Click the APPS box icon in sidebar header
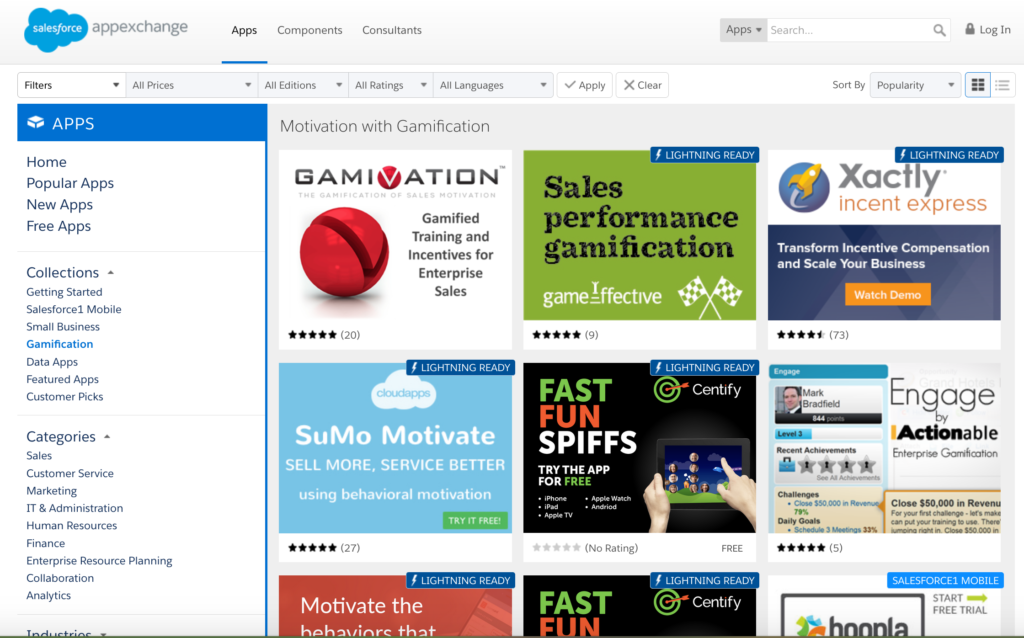 36,123
